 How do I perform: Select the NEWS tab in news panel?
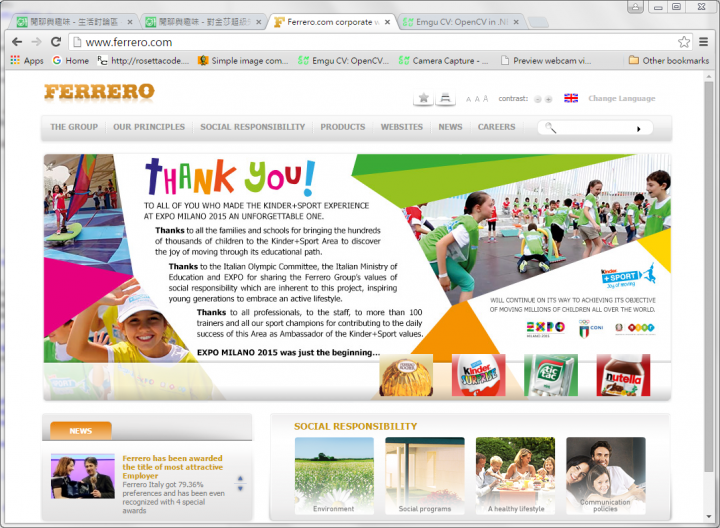pos(81,431)
